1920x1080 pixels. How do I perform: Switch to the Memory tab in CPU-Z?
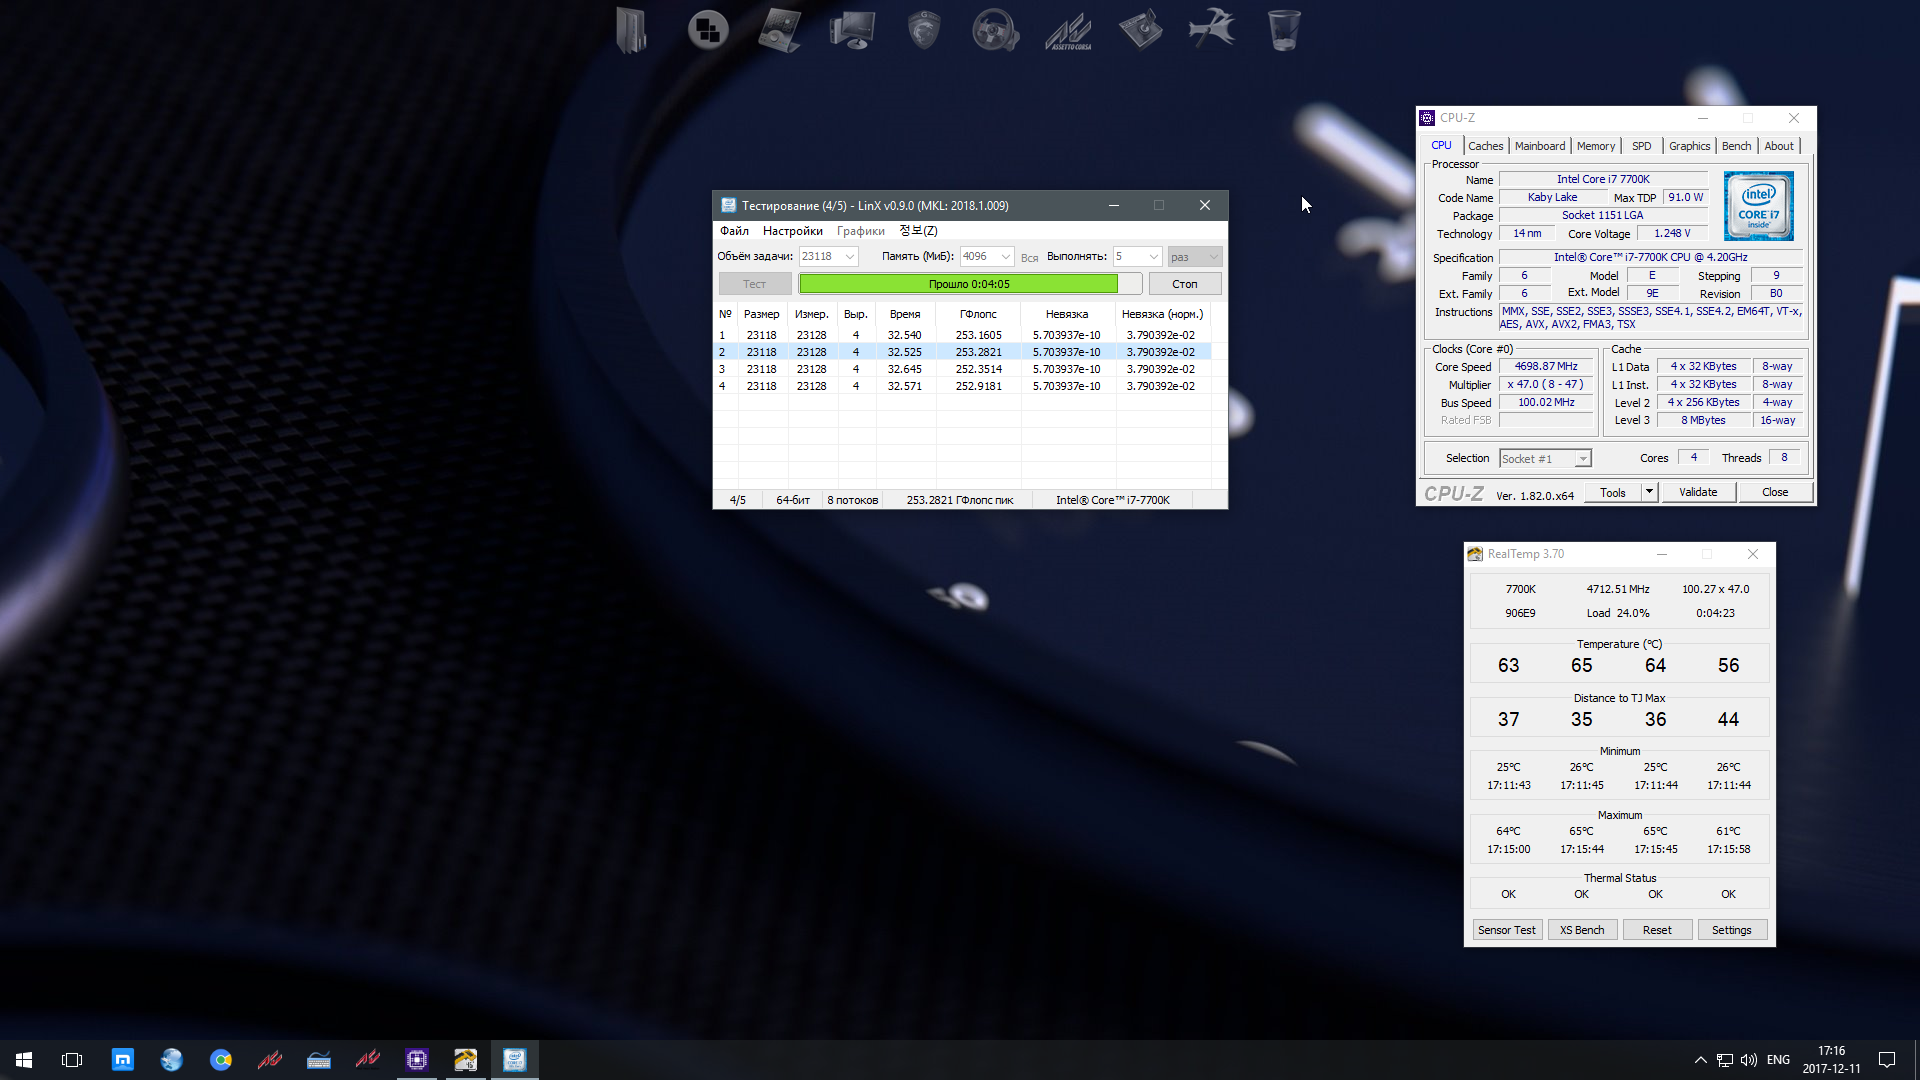(x=1595, y=146)
